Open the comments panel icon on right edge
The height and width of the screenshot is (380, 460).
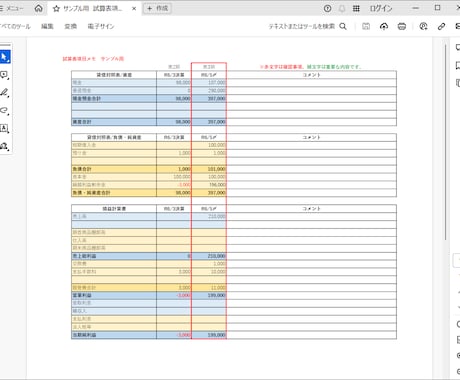click(x=457, y=48)
